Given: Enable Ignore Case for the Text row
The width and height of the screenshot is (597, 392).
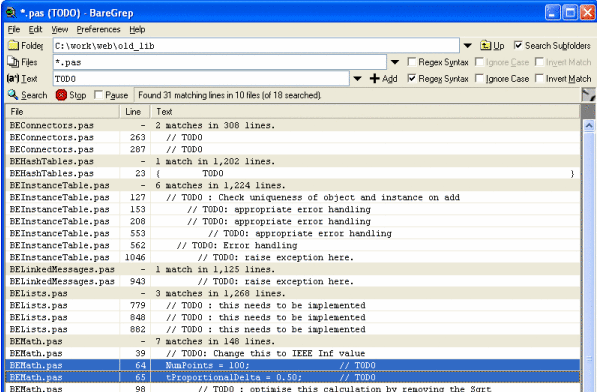Looking at the screenshot, I should pos(480,78).
